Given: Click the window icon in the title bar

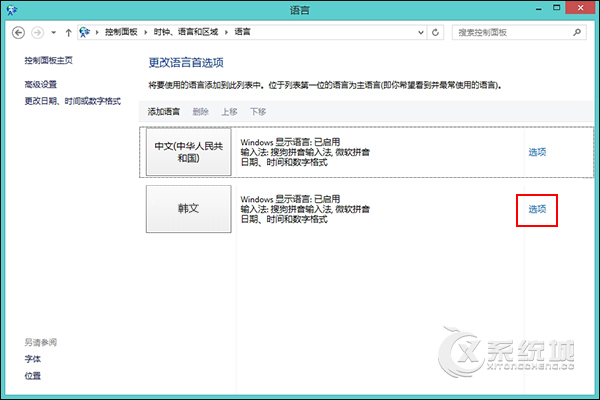Looking at the screenshot, I should pos(11,10).
